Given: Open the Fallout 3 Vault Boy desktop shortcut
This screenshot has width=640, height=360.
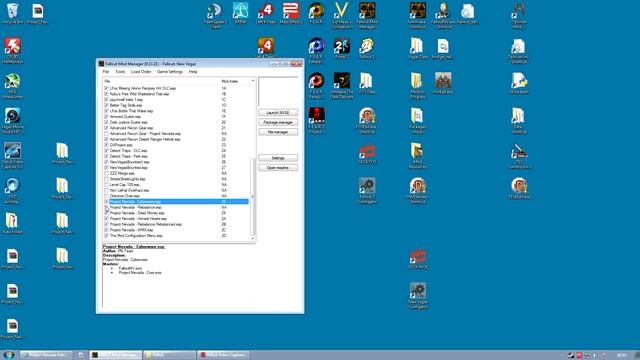Looking at the screenshot, I should pyautogui.click(x=367, y=48).
